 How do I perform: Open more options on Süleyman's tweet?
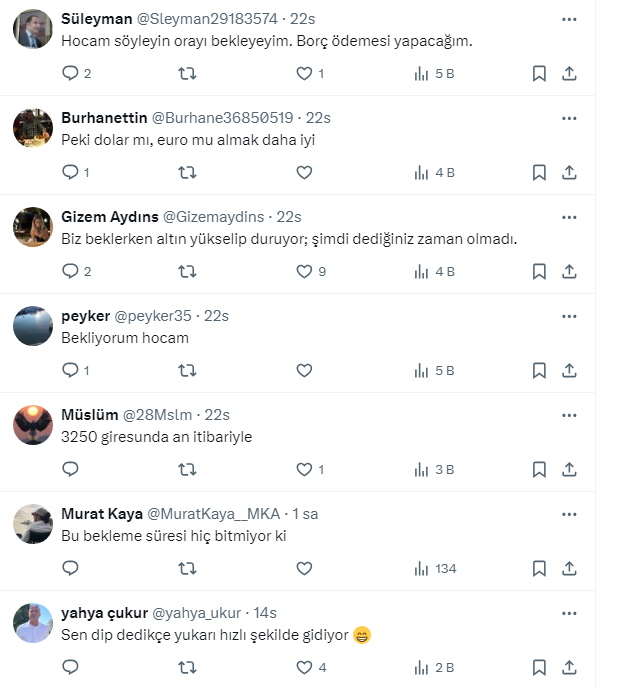coord(569,19)
